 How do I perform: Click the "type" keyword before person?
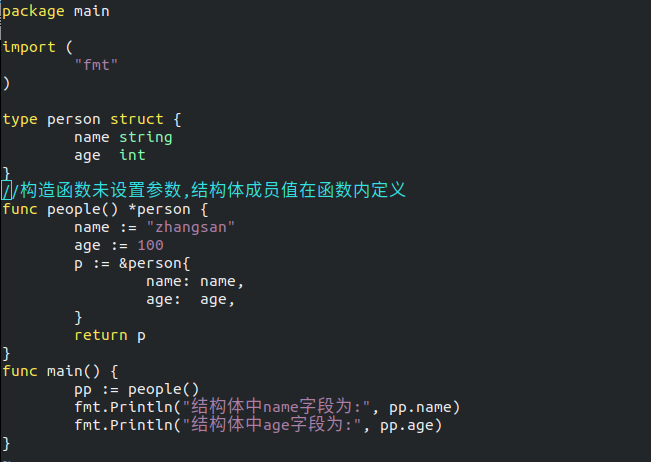pyautogui.click(x=20, y=119)
